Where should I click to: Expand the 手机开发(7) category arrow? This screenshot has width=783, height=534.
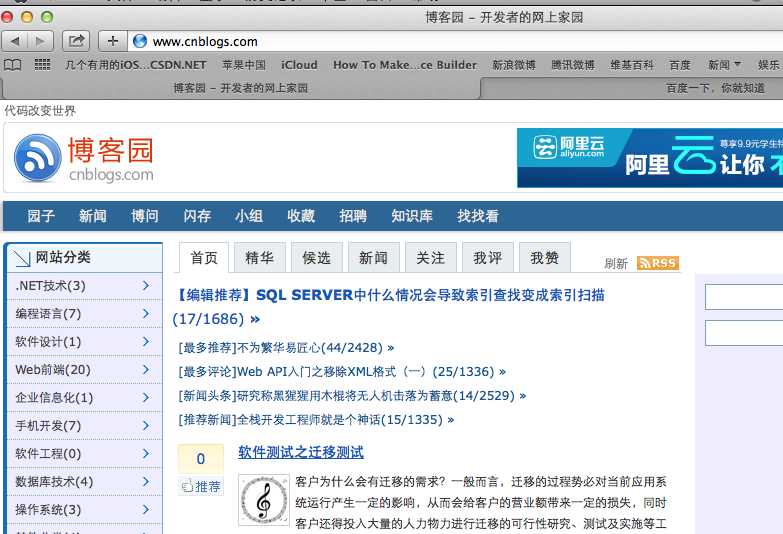[146, 426]
